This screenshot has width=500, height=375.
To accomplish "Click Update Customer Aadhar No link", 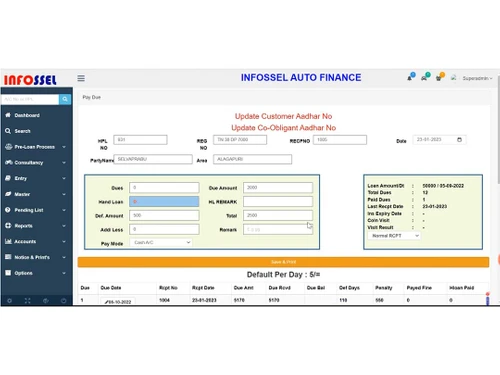I will (283, 116).
